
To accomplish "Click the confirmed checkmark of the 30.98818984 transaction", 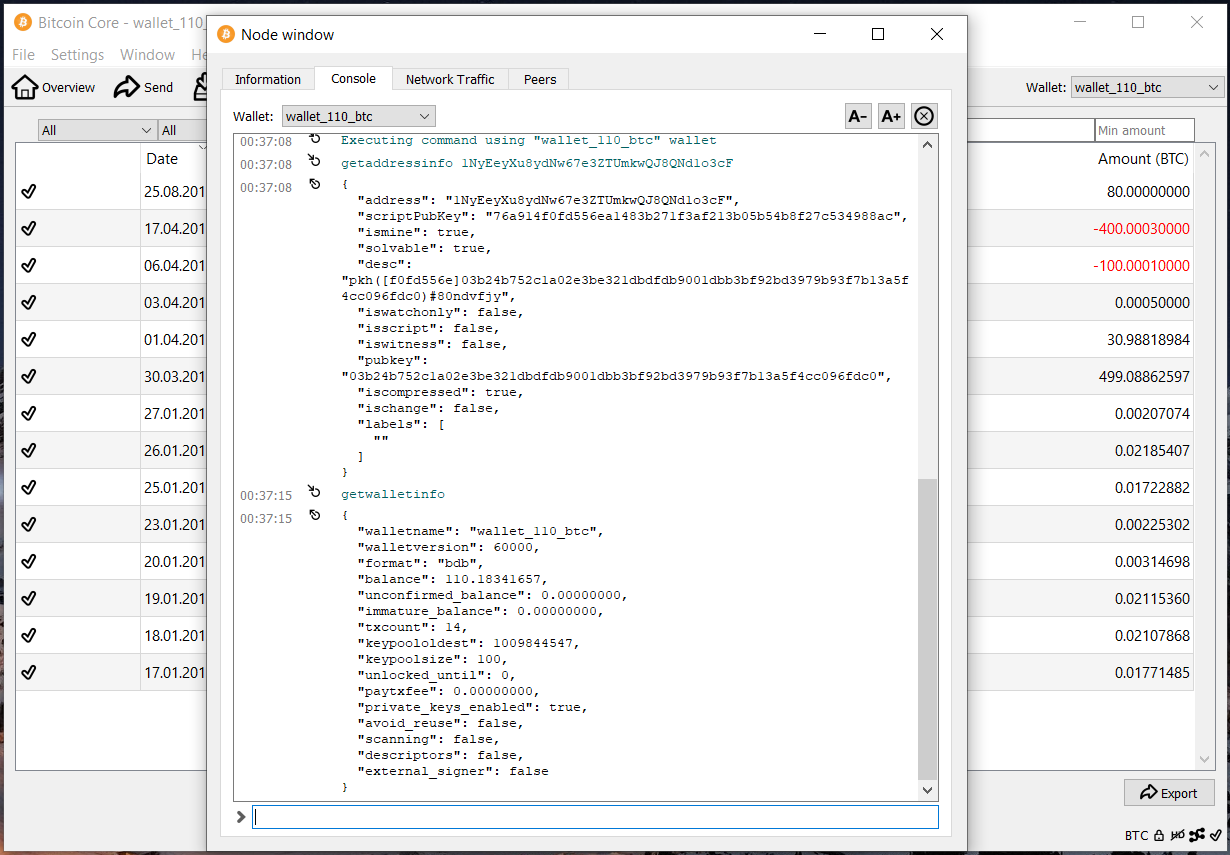I will pyautogui.click(x=28, y=340).
